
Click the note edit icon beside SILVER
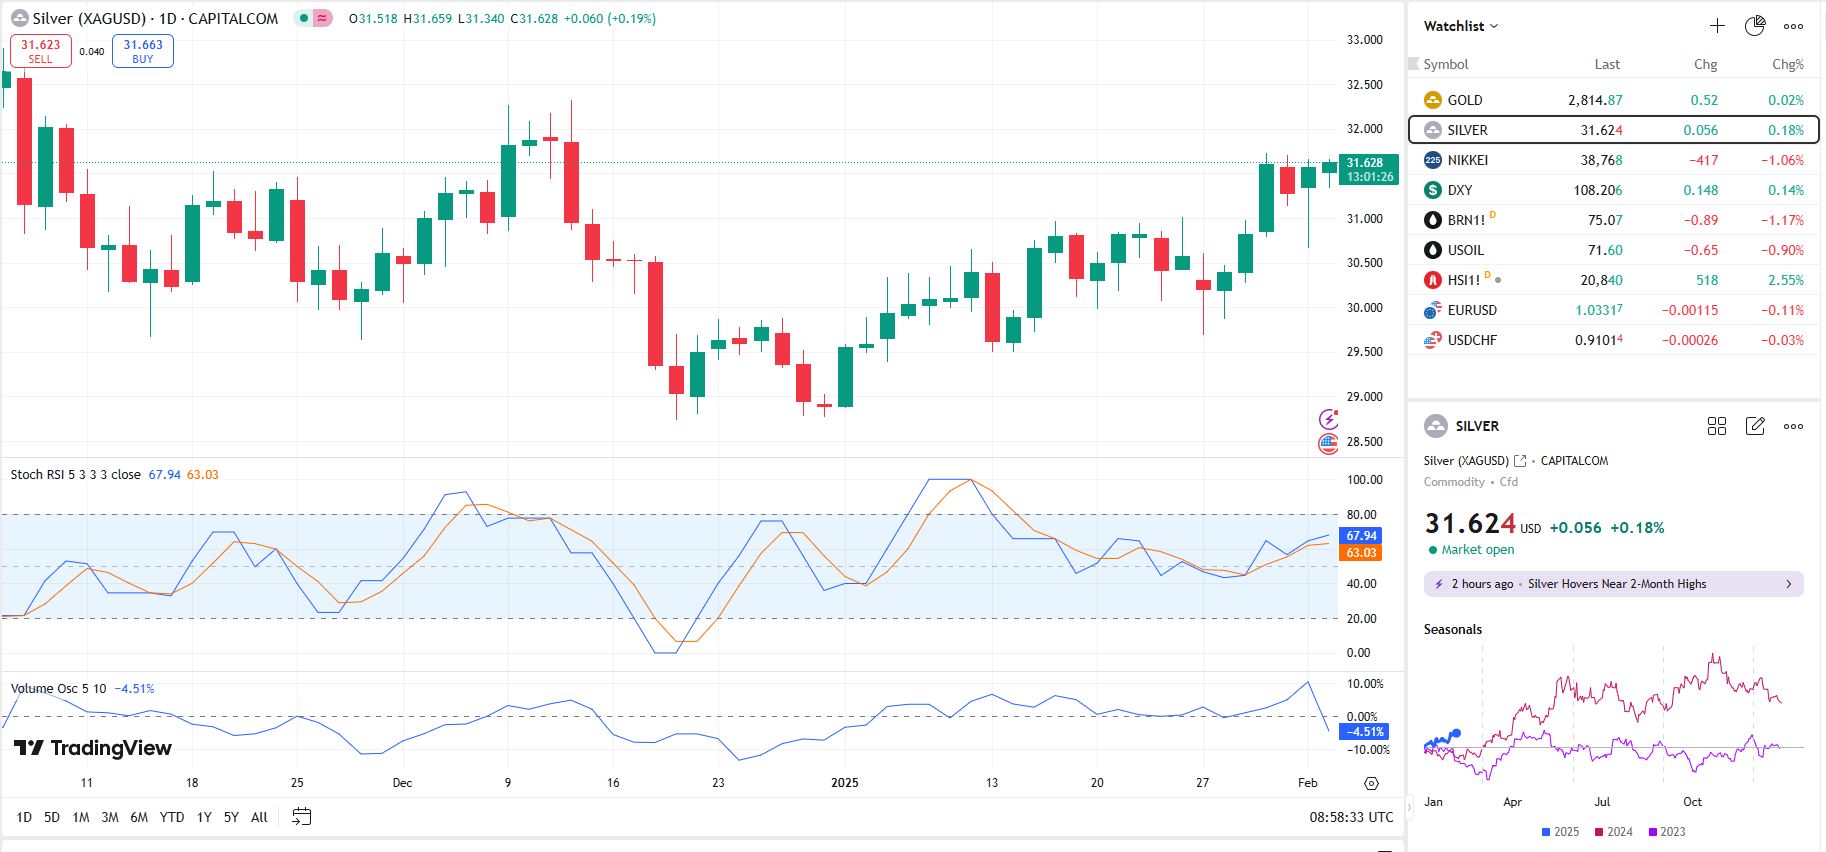(x=1755, y=426)
